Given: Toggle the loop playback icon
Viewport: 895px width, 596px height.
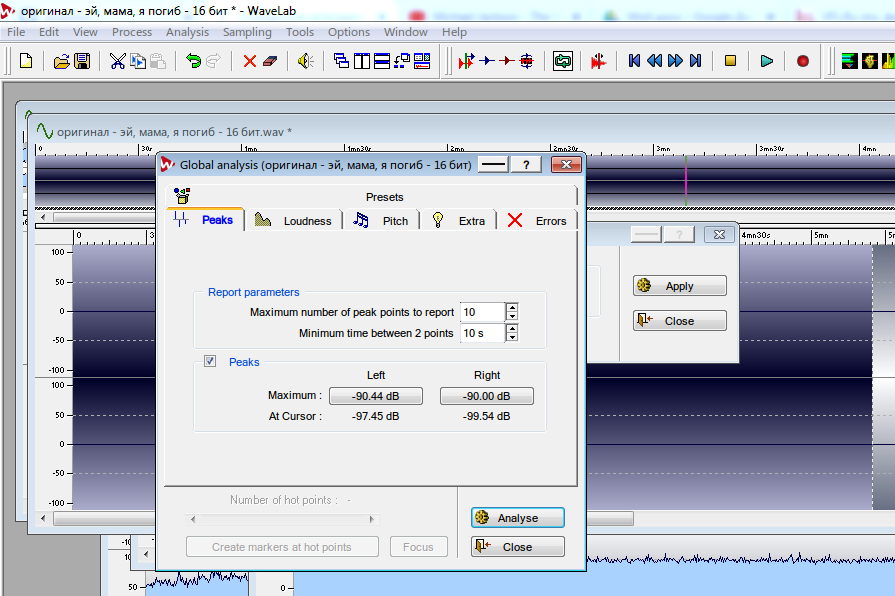Looking at the screenshot, I should click(563, 61).
